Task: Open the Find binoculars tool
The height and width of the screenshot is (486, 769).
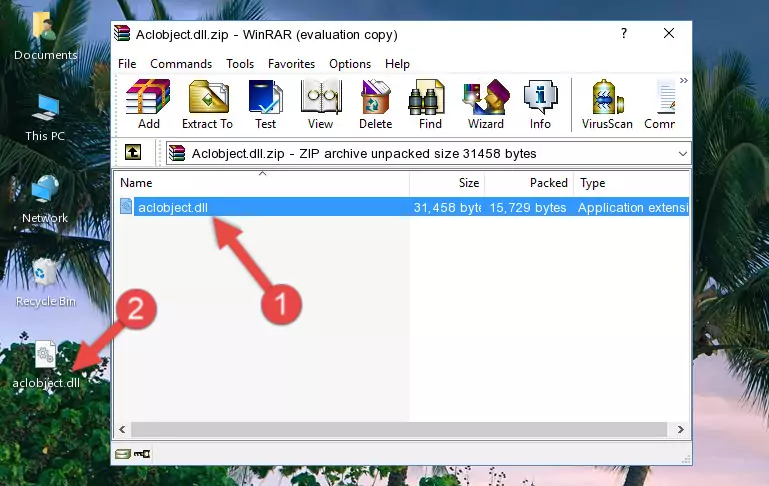Action: point(431,104)
